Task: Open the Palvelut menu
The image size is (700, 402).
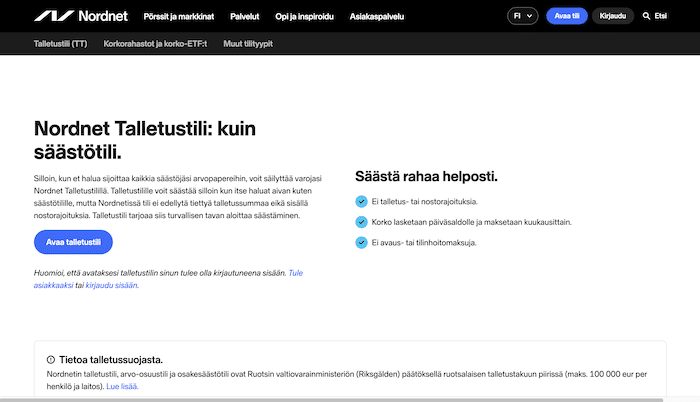Action: point(245,17)
